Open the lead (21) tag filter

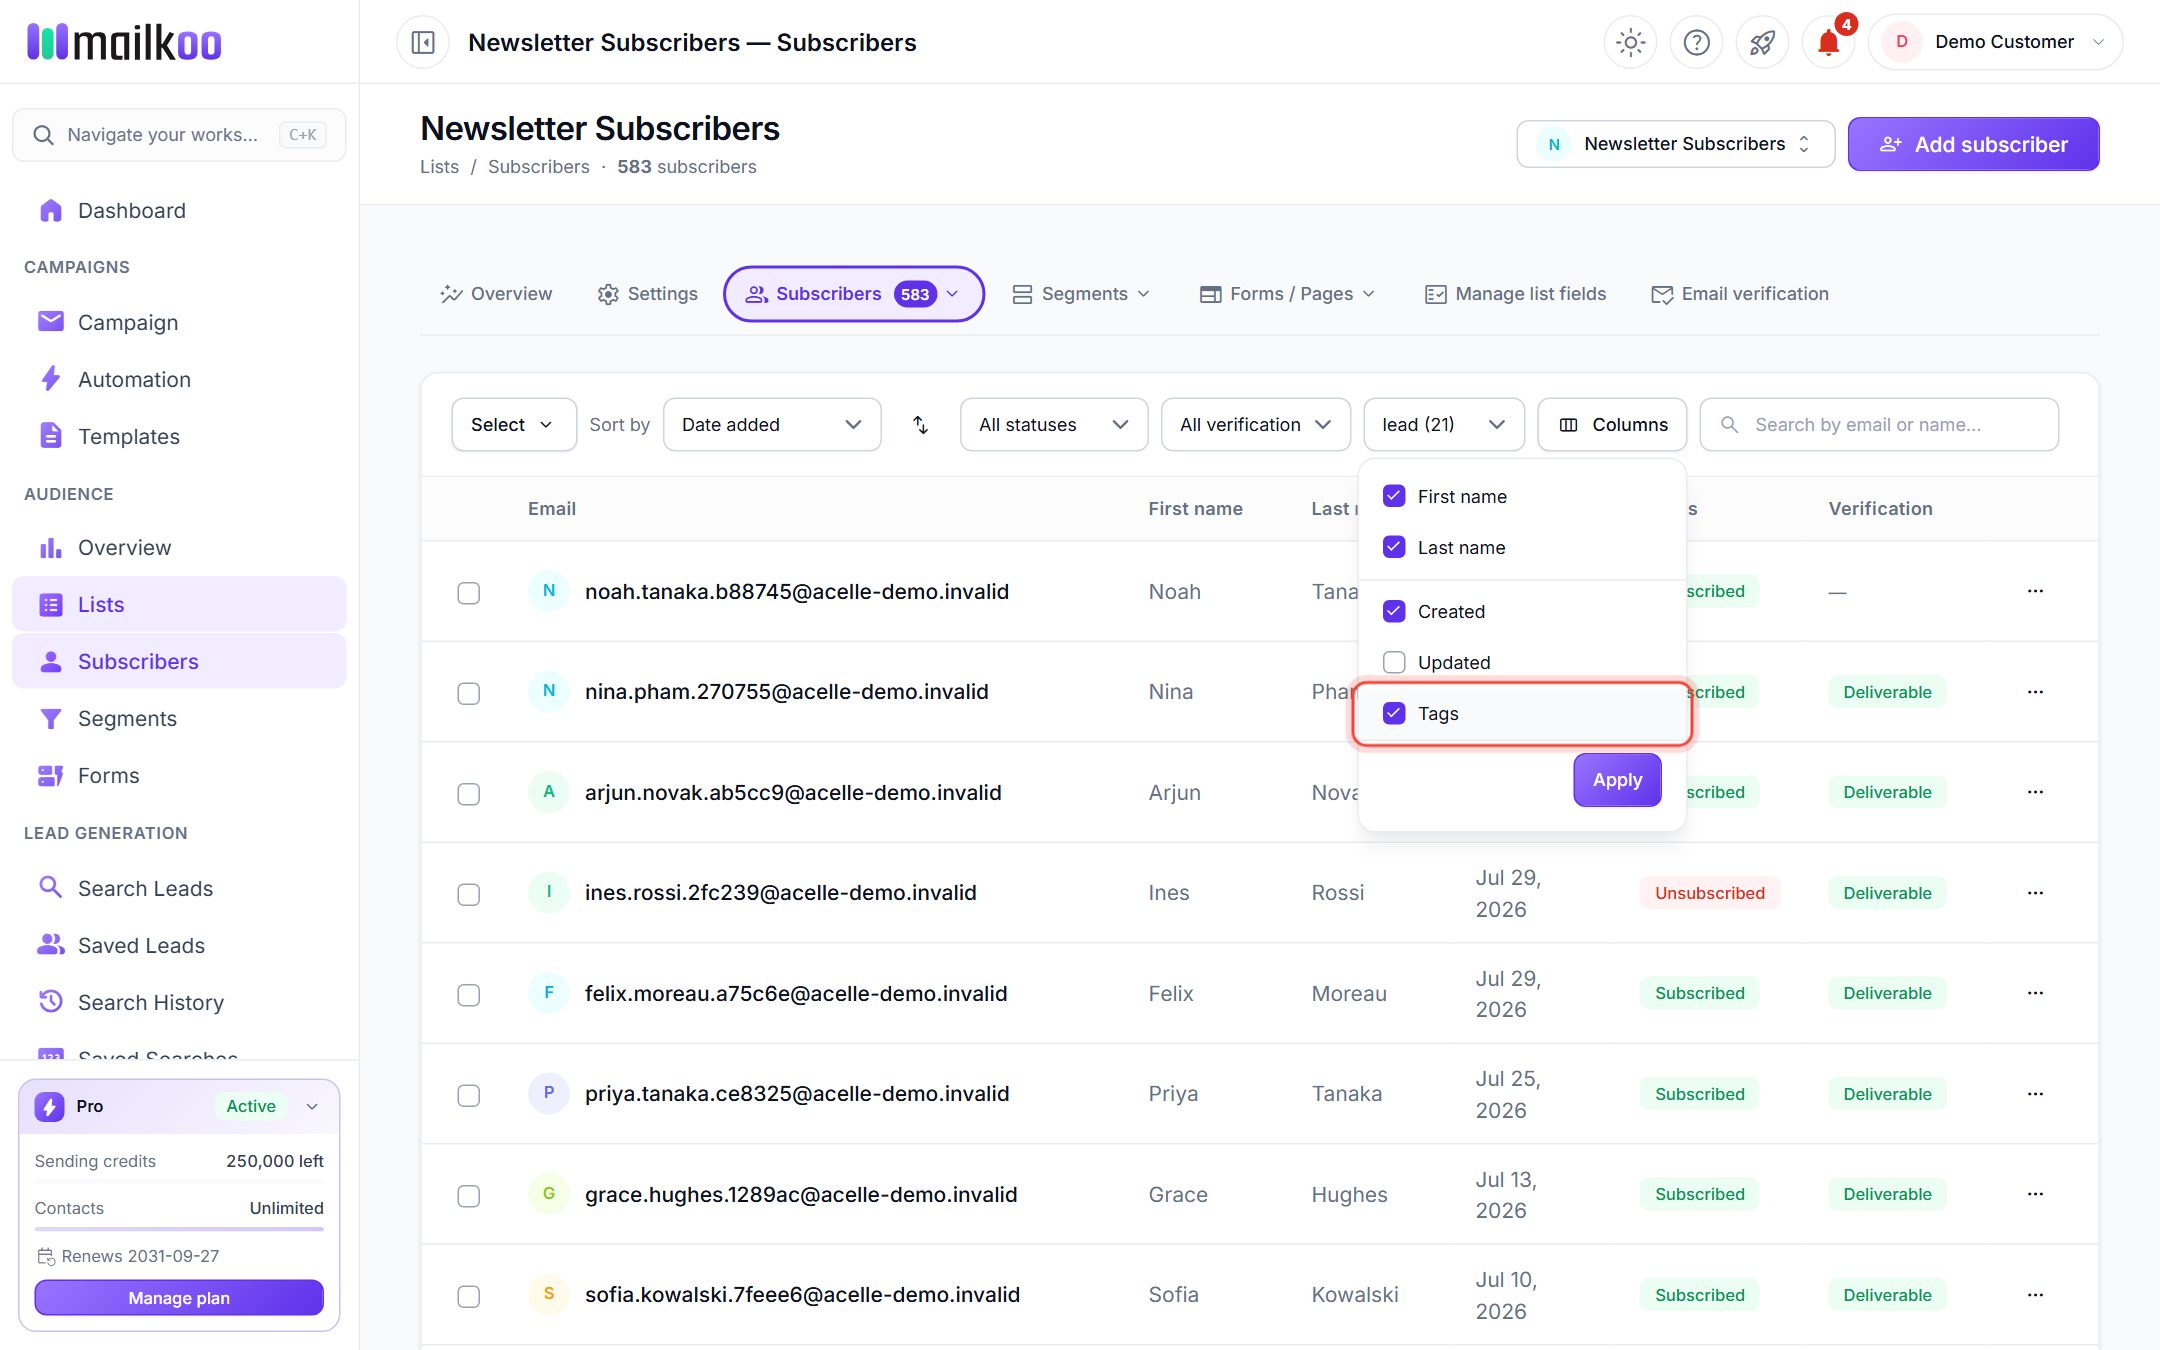tap(1444, 425)
